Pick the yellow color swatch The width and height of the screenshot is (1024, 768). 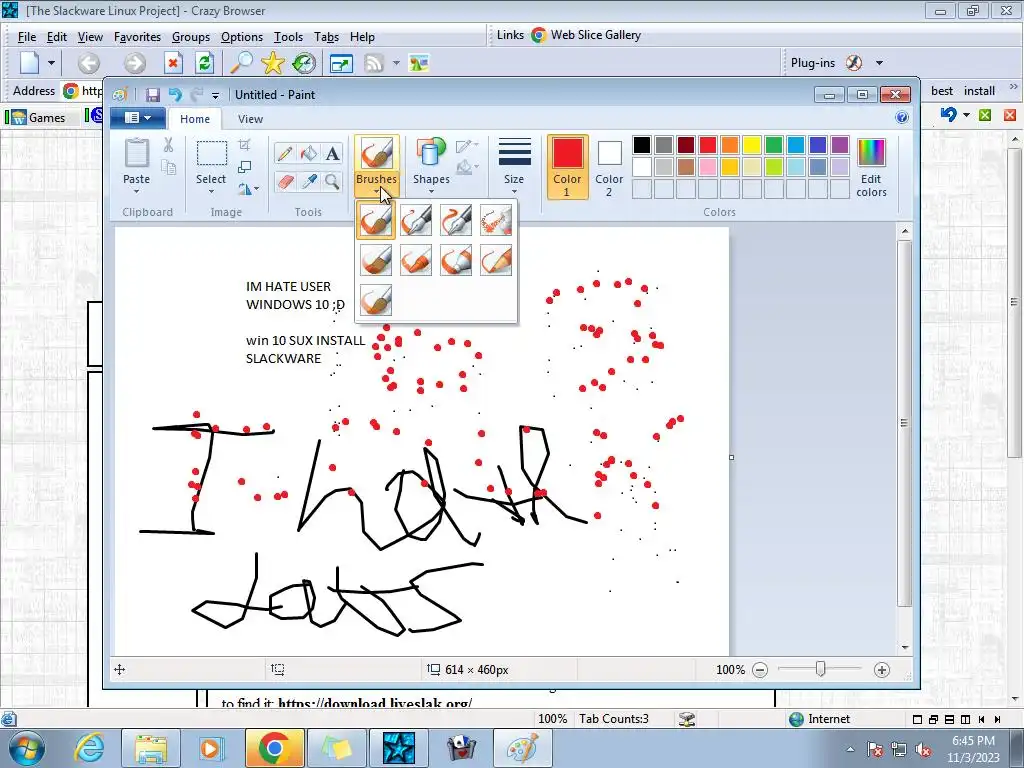click(x=752, y=144)
